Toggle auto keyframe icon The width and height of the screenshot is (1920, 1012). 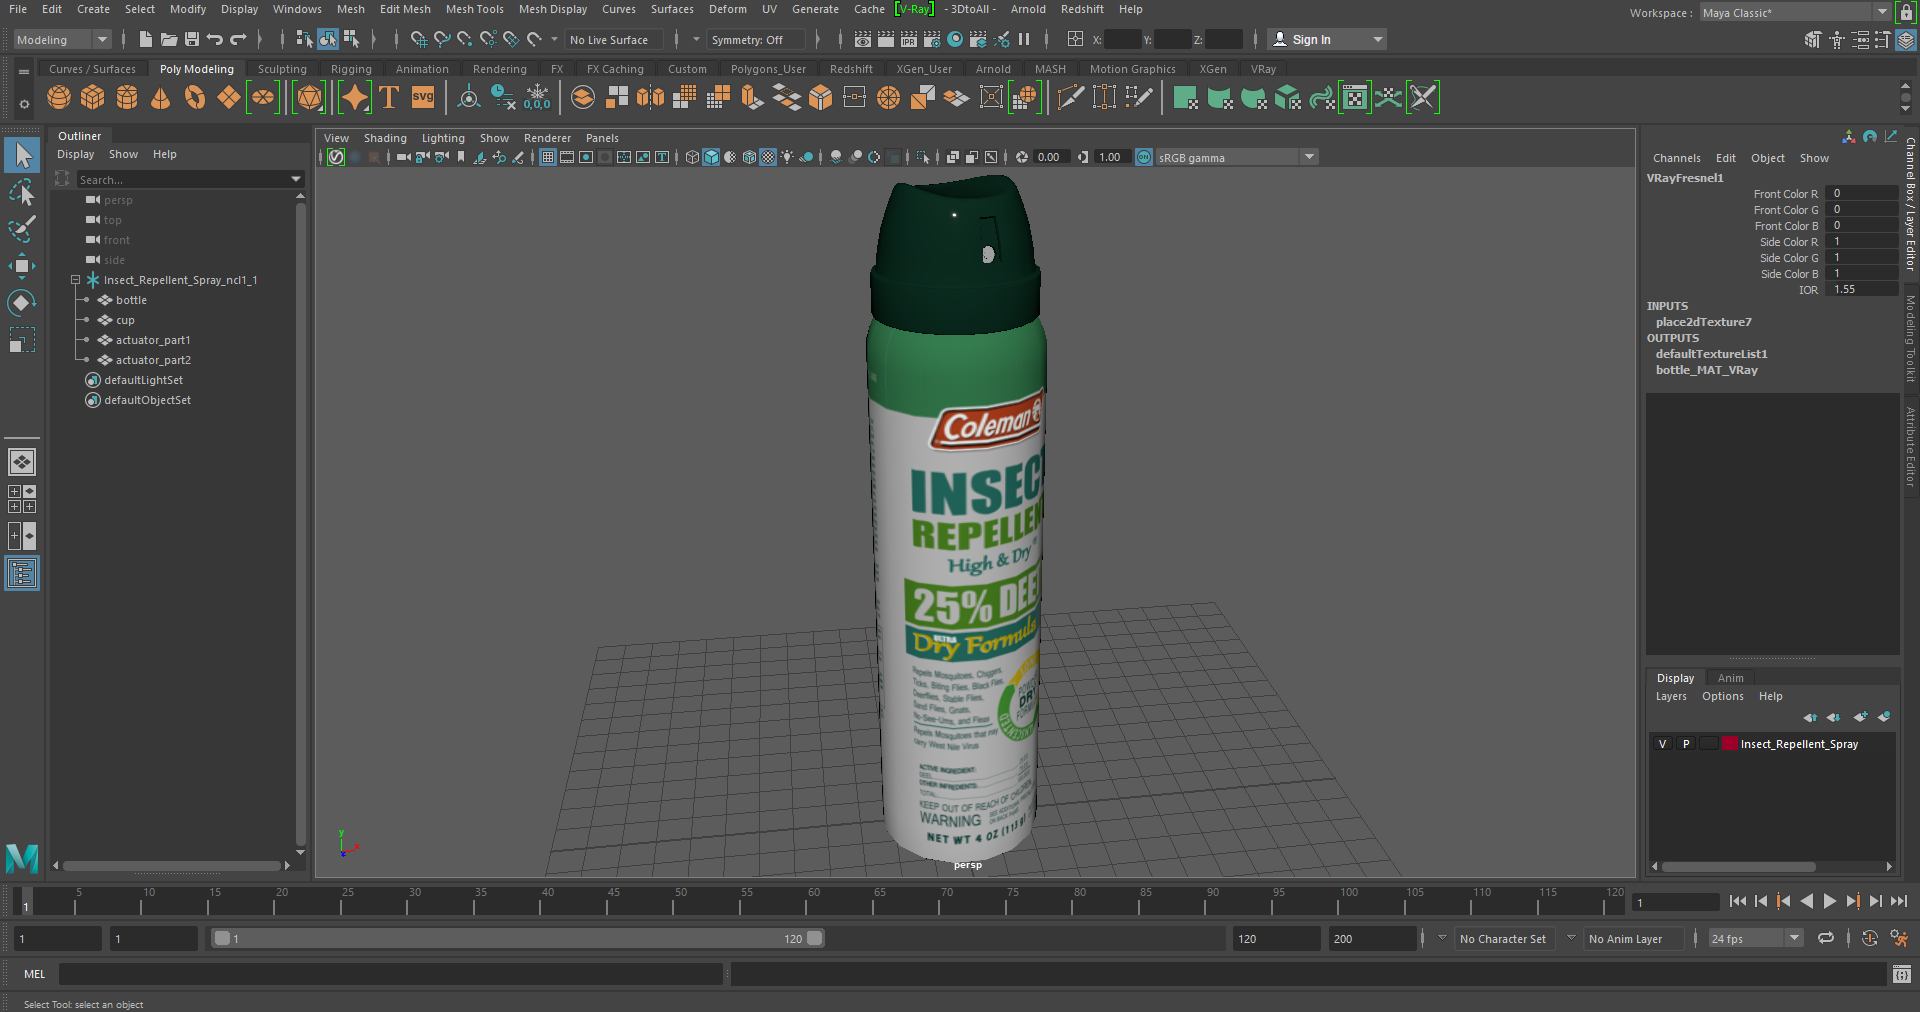(1870, 938)
